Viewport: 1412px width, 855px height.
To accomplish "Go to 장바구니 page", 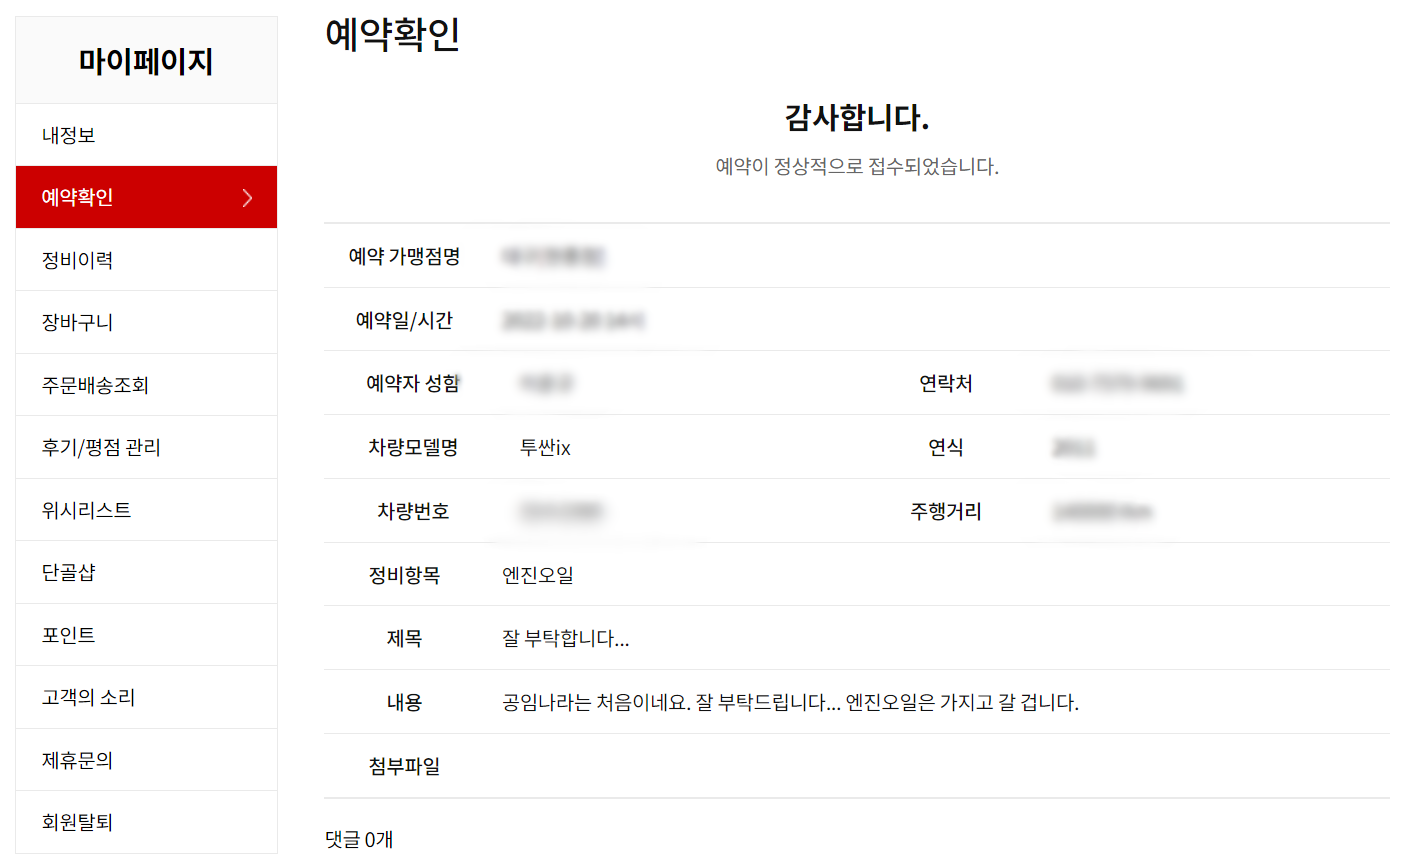I will tap(146, 322).
